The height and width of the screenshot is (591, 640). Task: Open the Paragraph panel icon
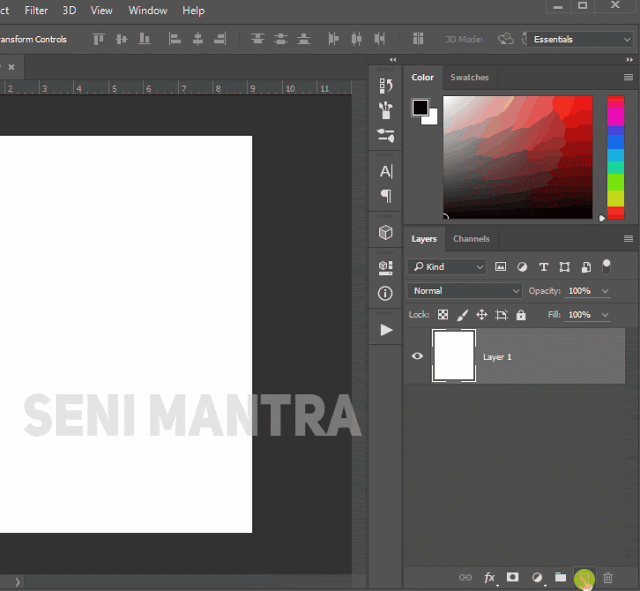coord(385,196)
